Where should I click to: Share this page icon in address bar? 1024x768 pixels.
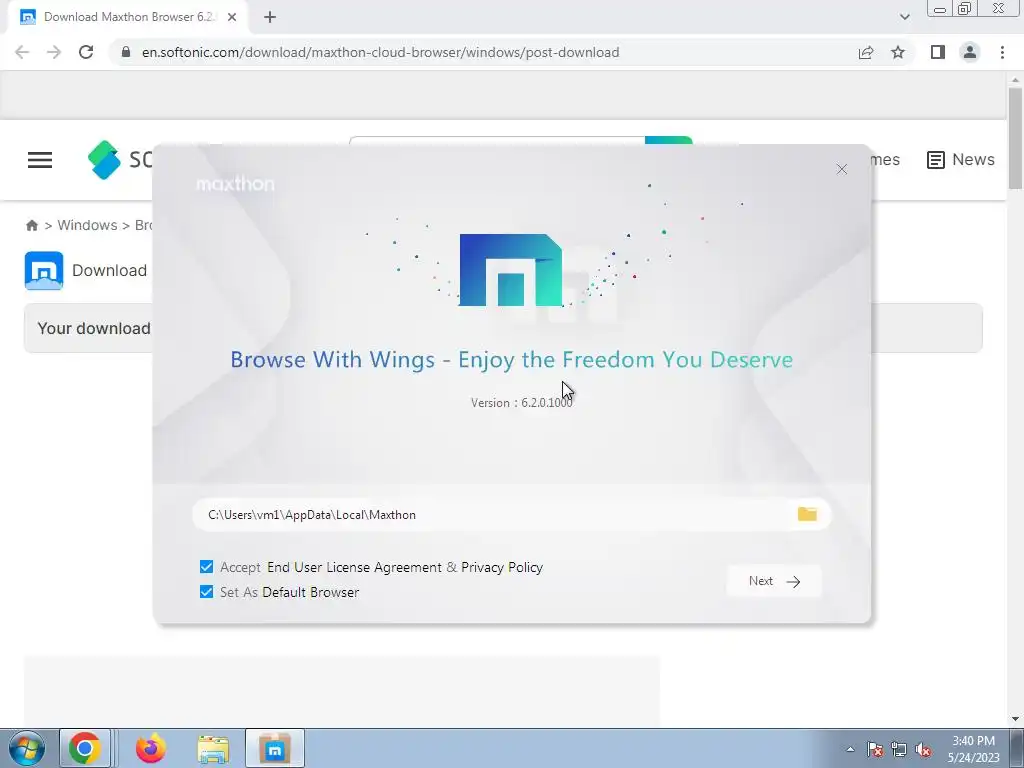tap(866, 52)
